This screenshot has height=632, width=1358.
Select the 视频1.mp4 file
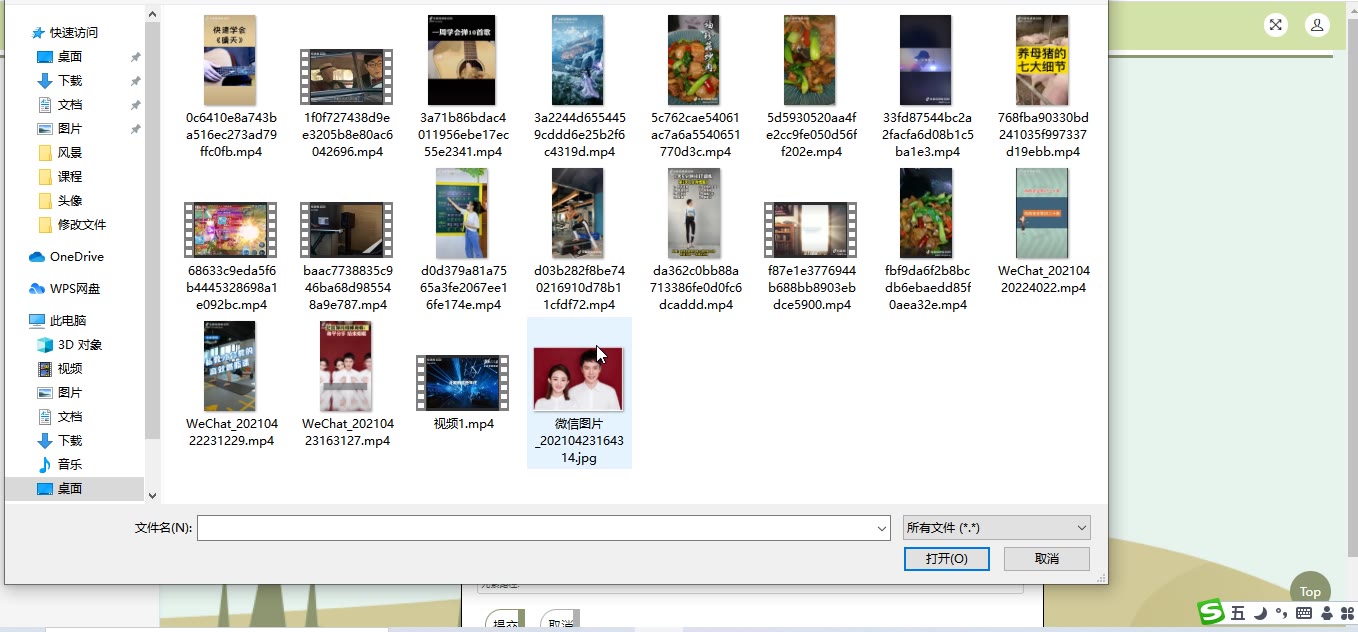(x=462, y=393)
